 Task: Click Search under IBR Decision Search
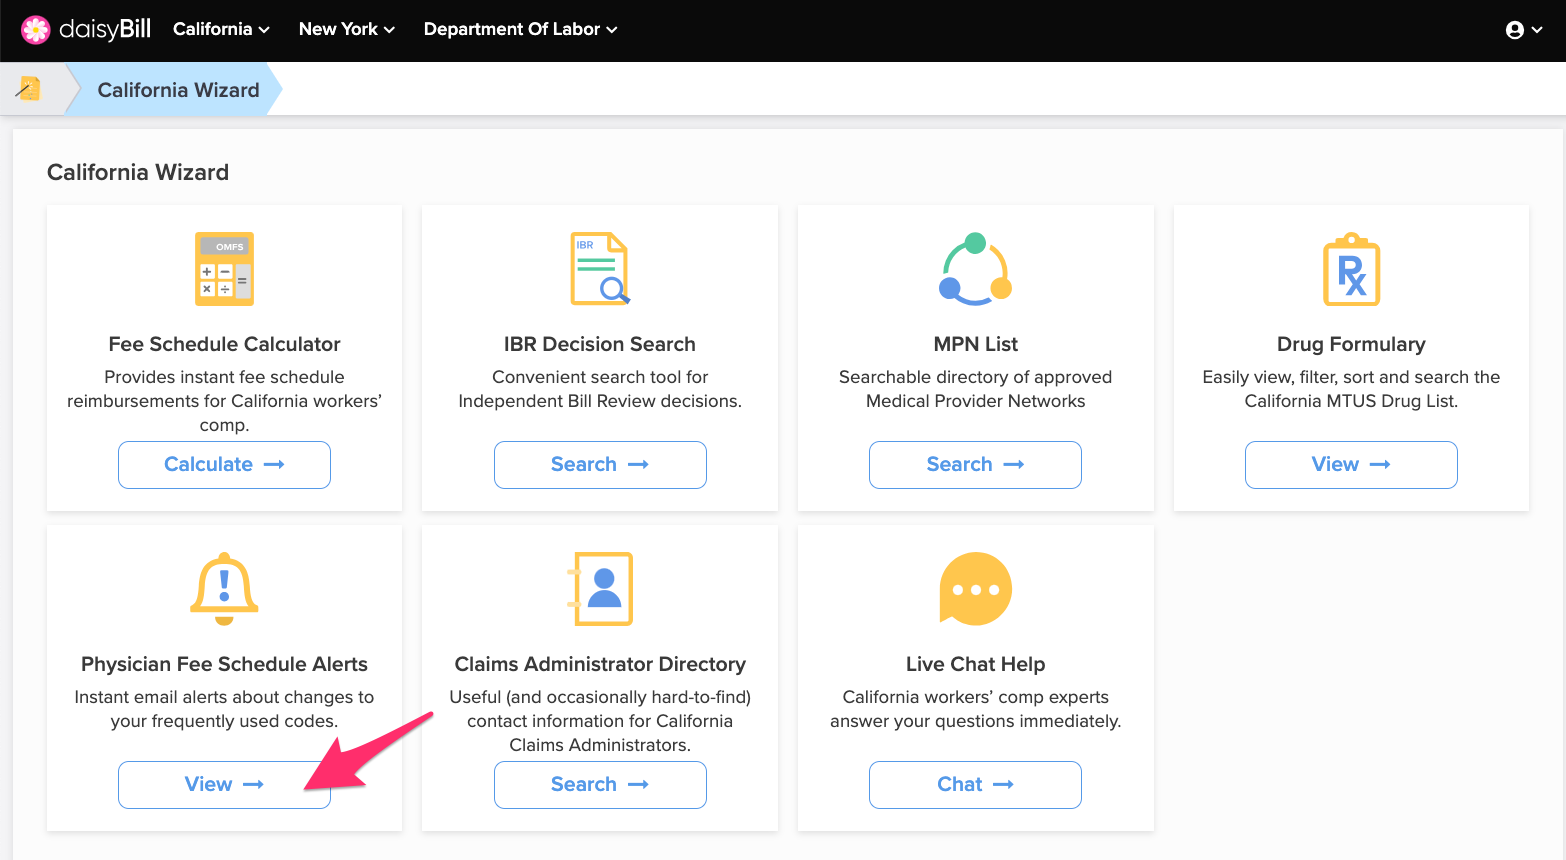600,465
